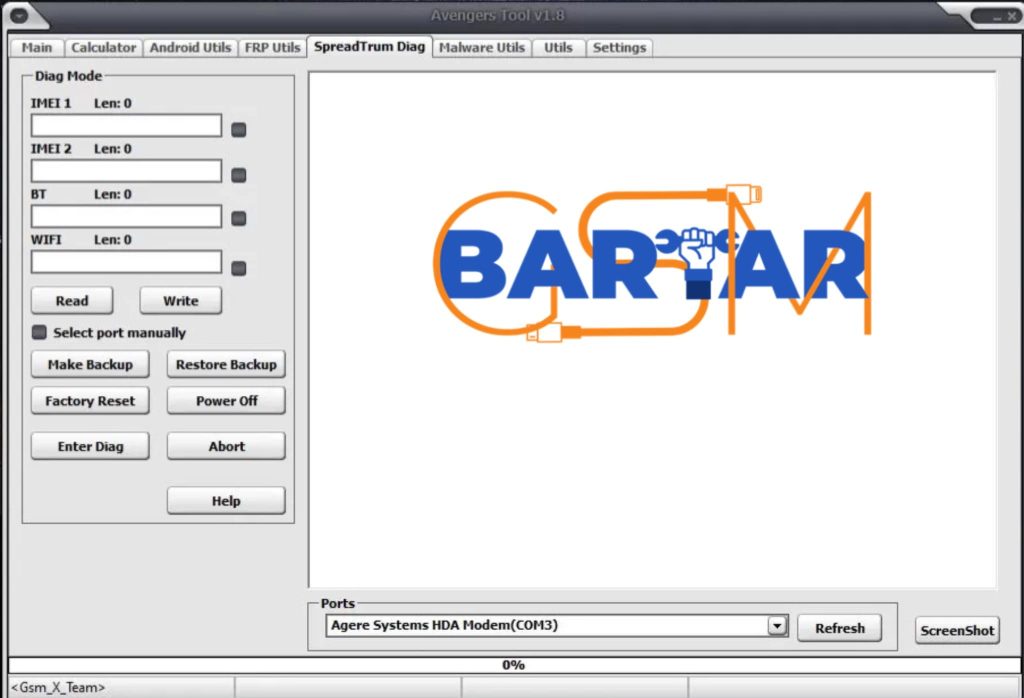This screenshot has width=1024, height=698.
Task: Click Make Backup button
Action: pyautogui.click(x=90, y=364)
